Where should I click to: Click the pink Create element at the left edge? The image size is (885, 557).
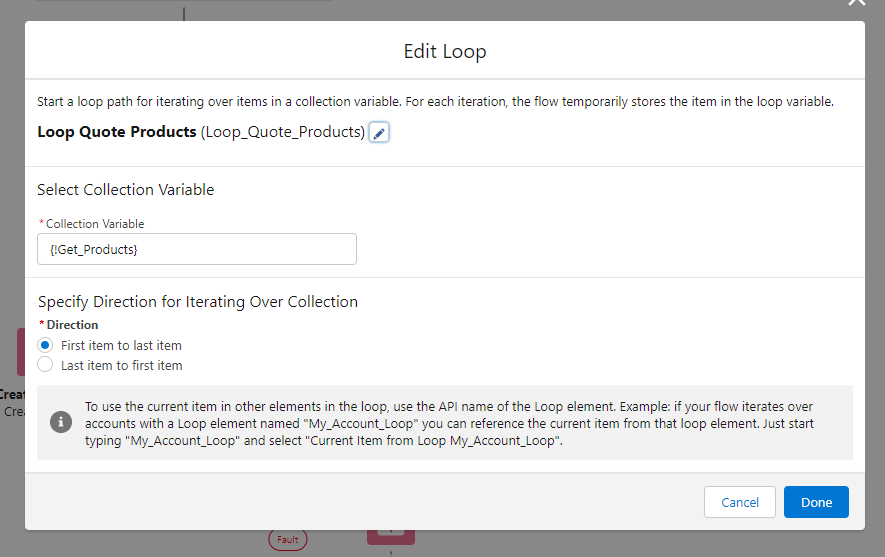click(x=20, y=352)
